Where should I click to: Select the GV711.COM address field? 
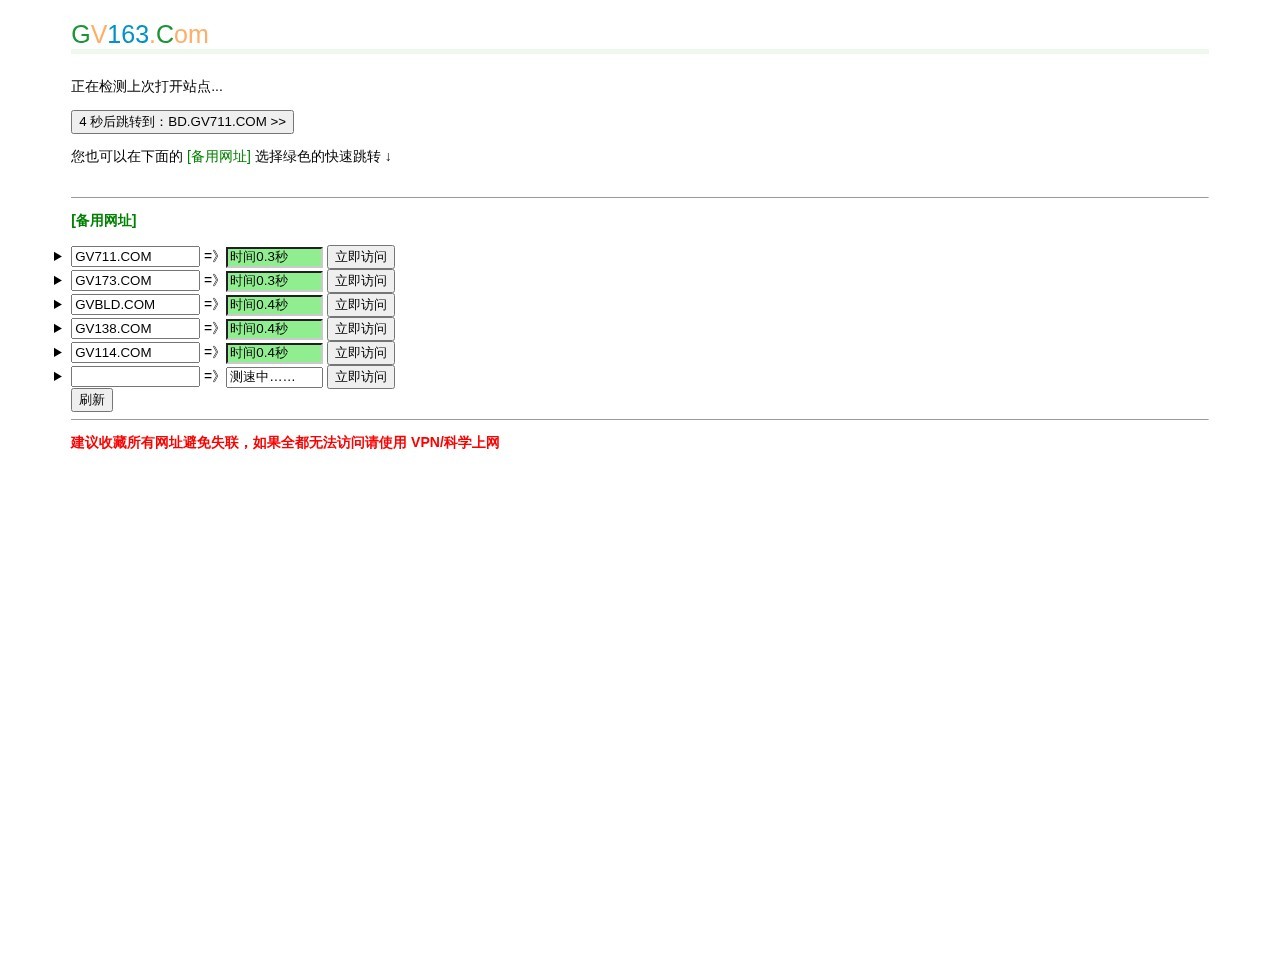pos(135,257)
